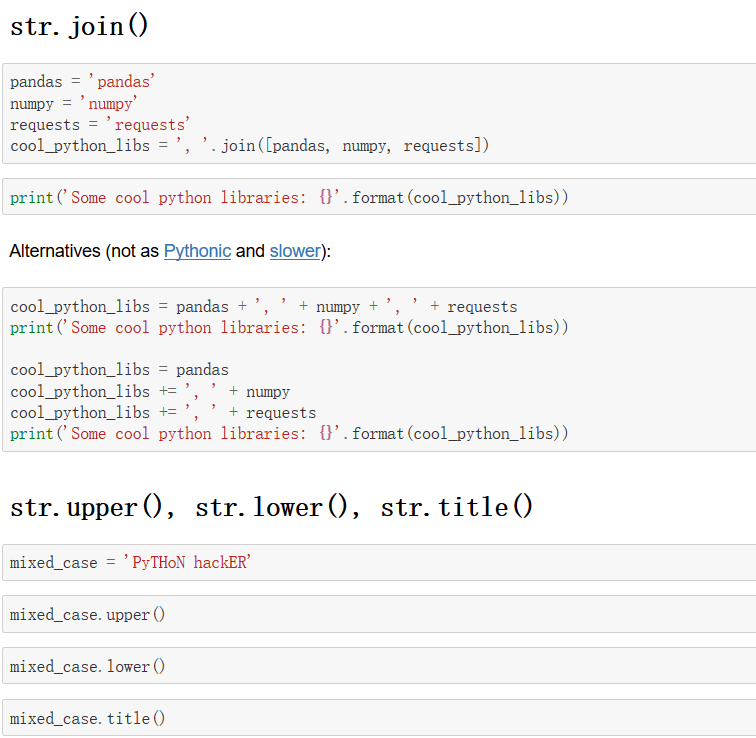Click the pandas + ', ' + numpy concatenation line

pos(264,307)
